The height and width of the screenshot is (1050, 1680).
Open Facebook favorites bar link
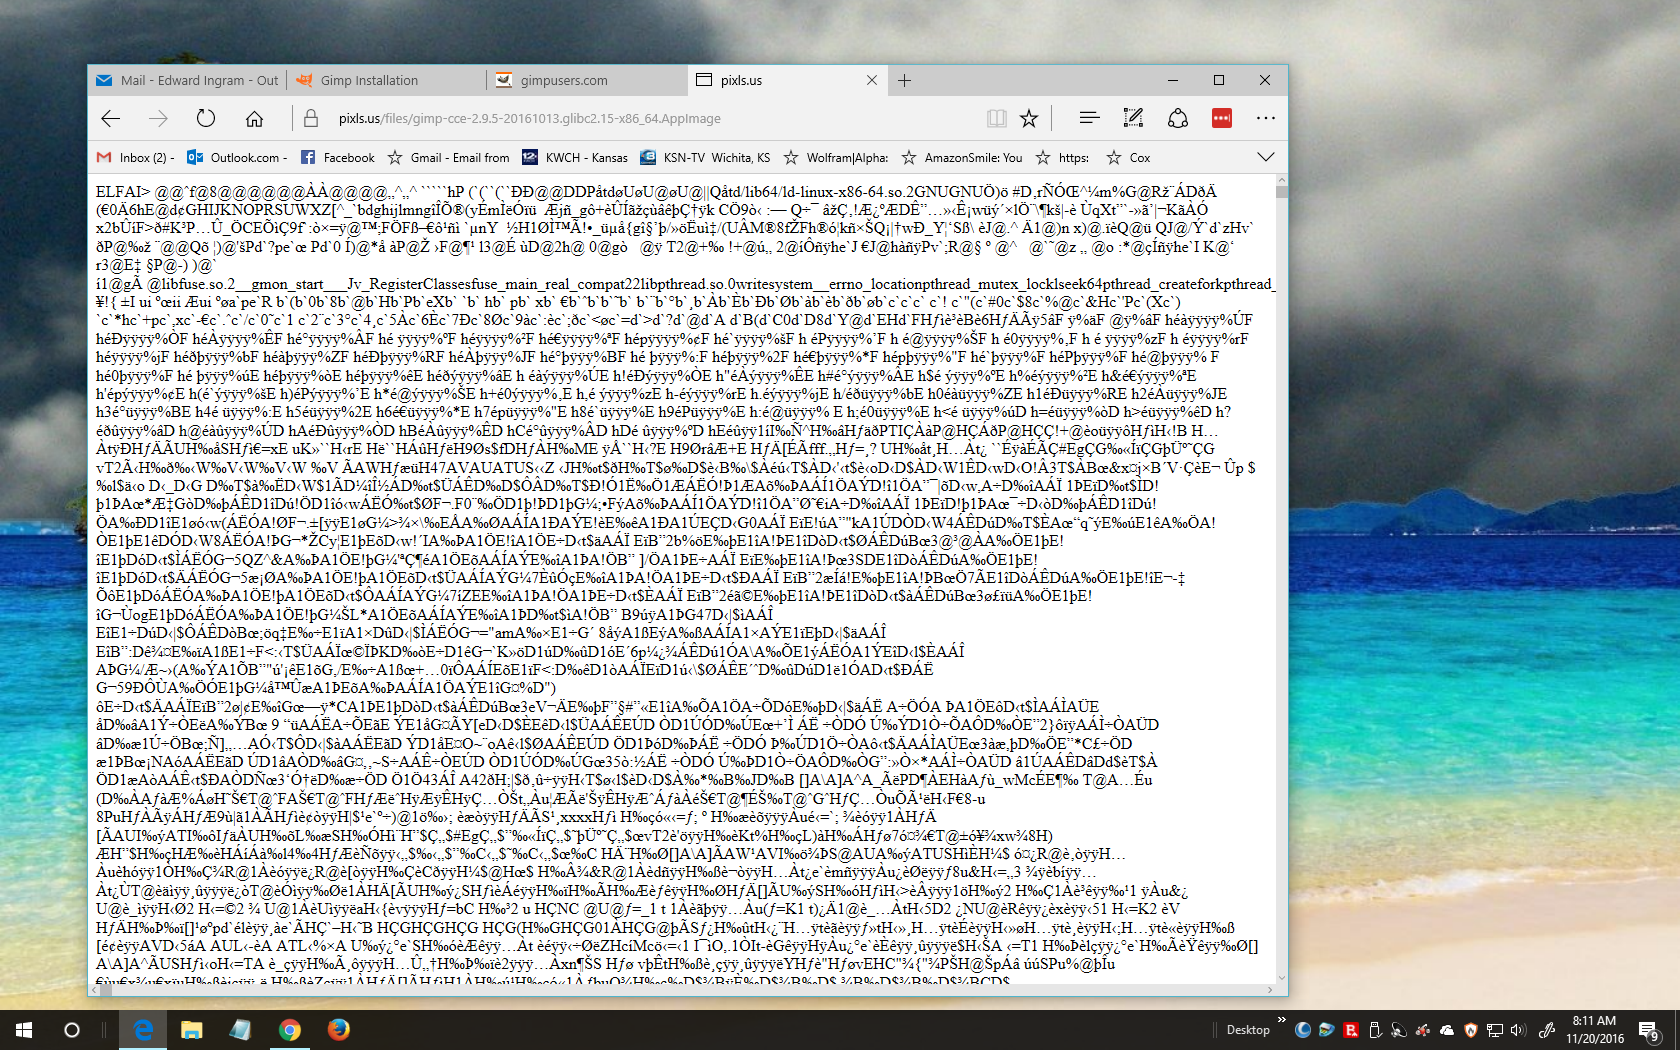coord(338,158)
